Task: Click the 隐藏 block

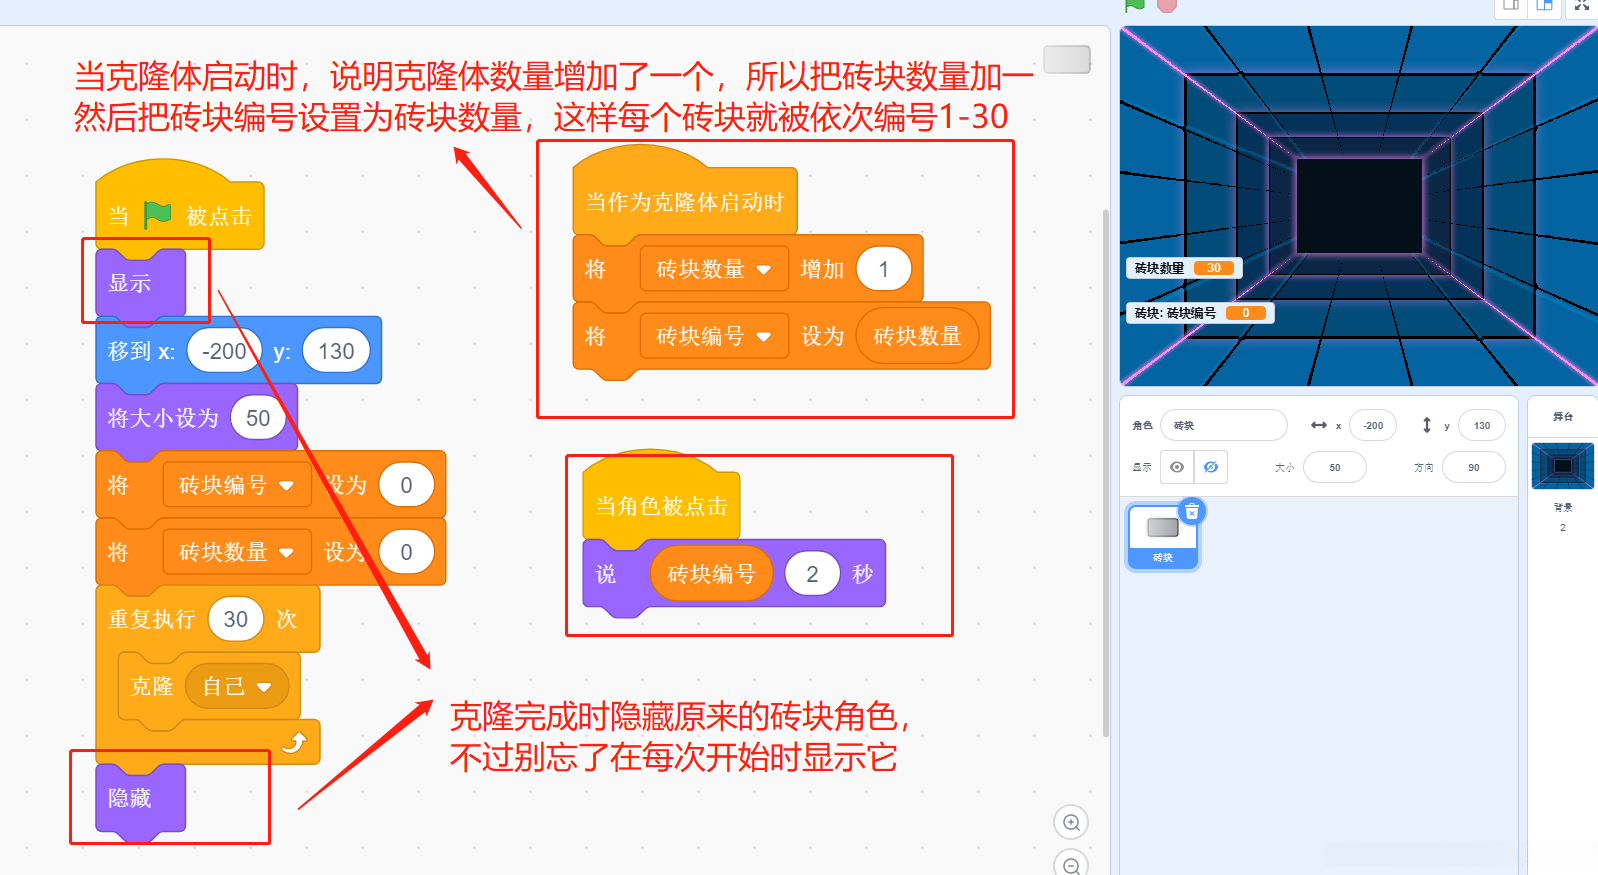Action: 140,799
